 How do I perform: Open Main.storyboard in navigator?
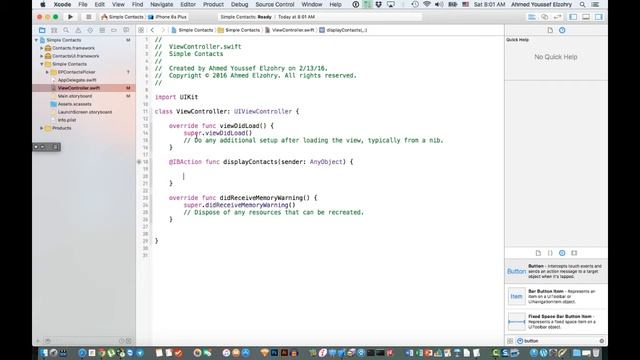click(75, 96)
